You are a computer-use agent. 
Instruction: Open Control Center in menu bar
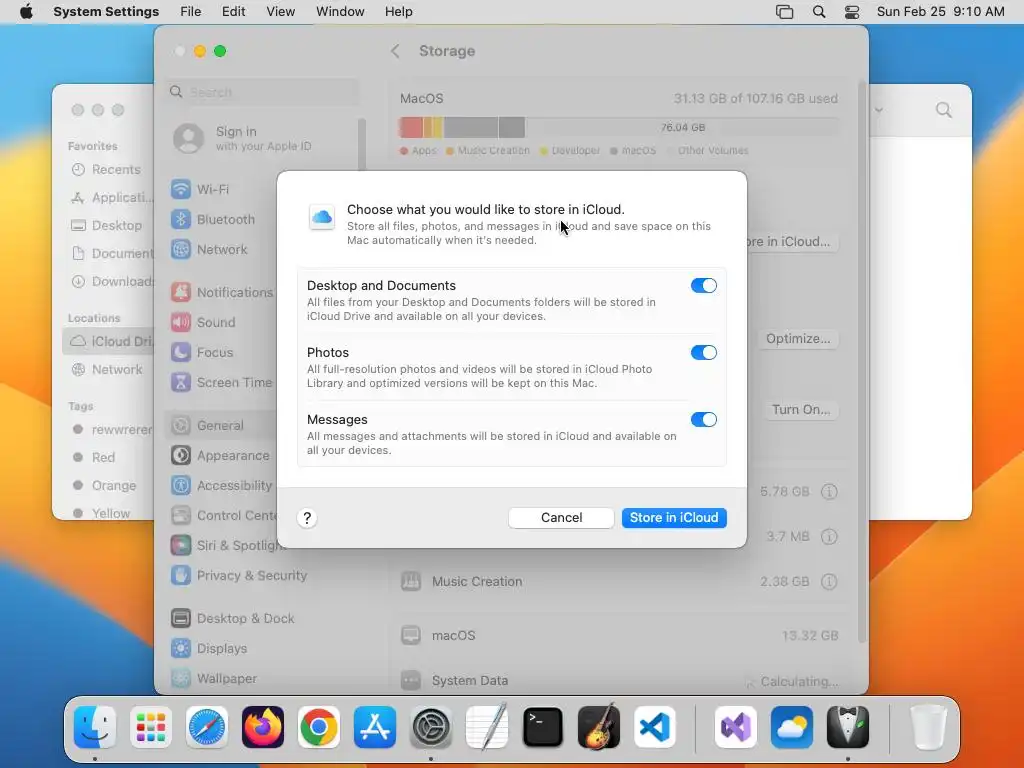point(852,12)
